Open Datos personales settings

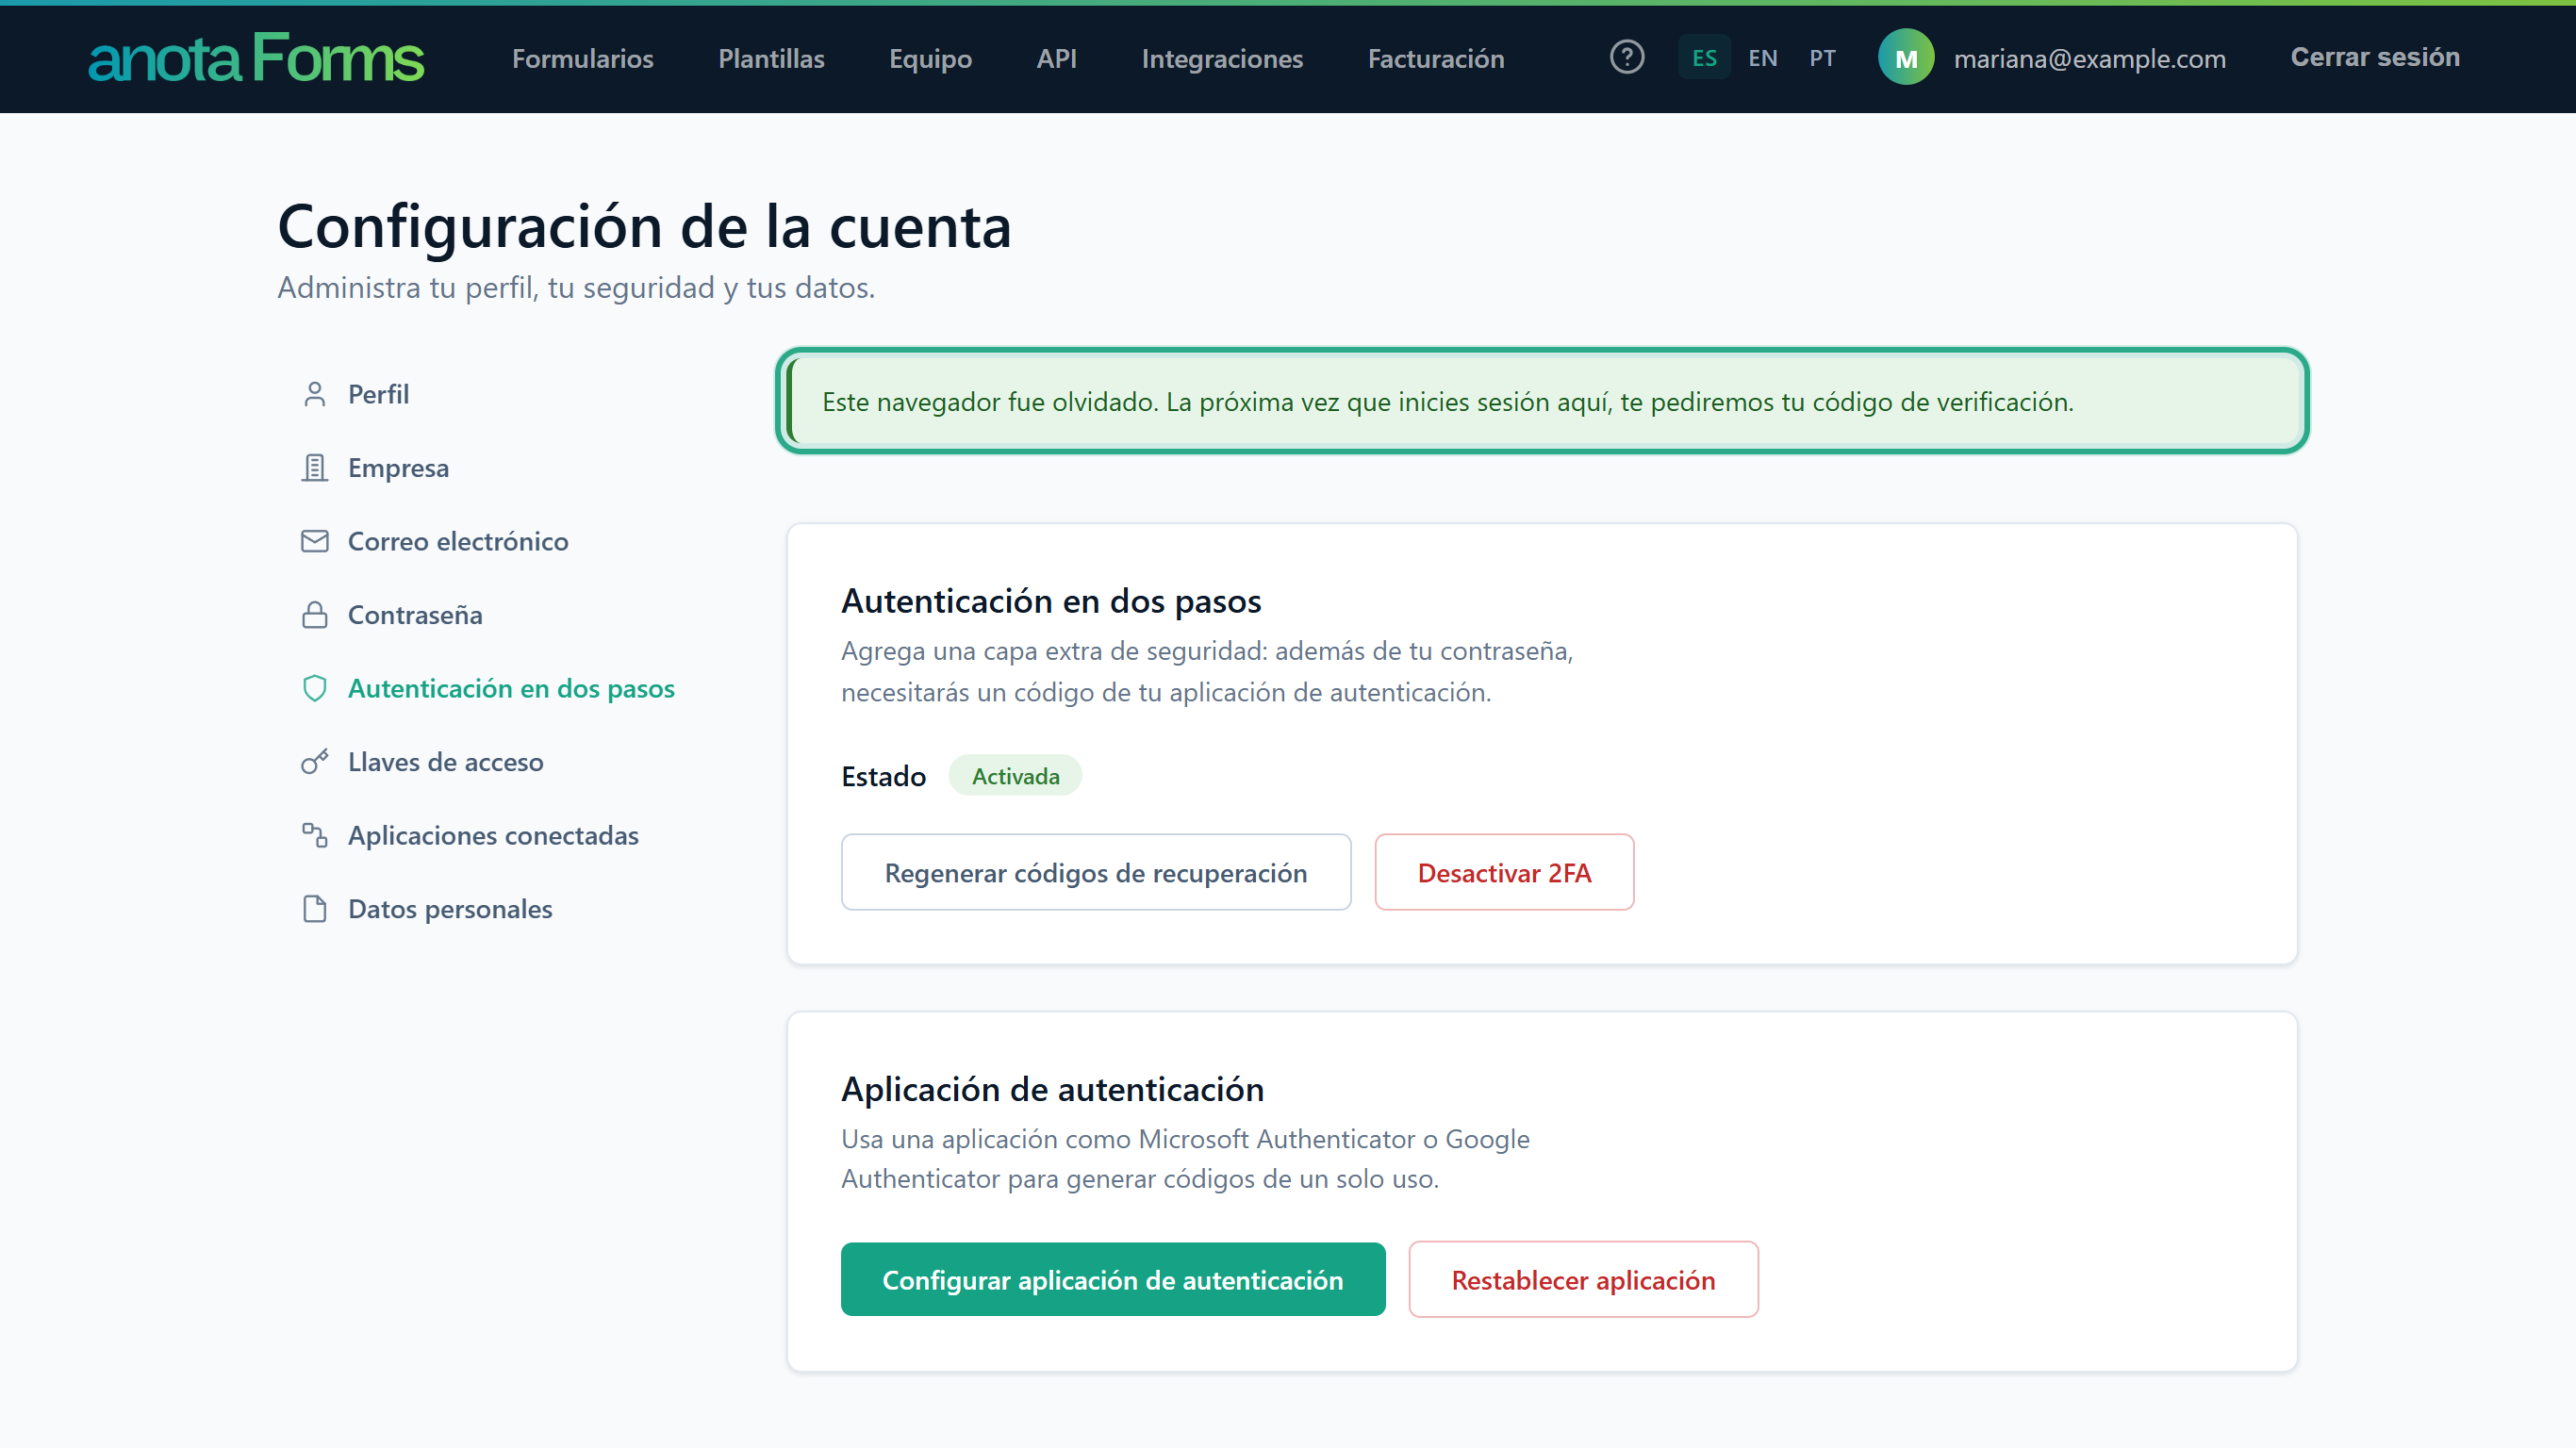pyautogui.click(x=450, y=909)
